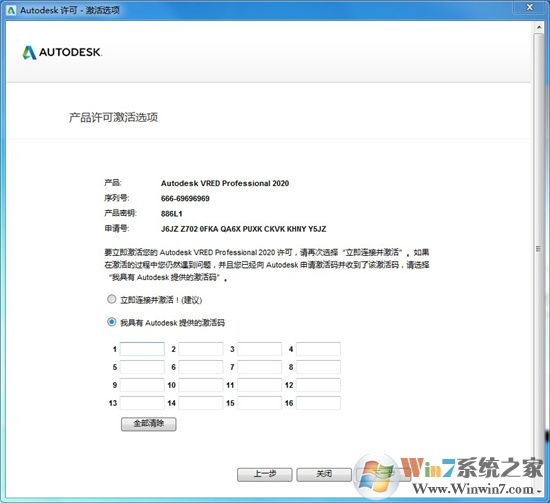Click the scrollbar up arrow
Image resolution: width=550 pixels, height=503 pixels.
pos(539,28)
